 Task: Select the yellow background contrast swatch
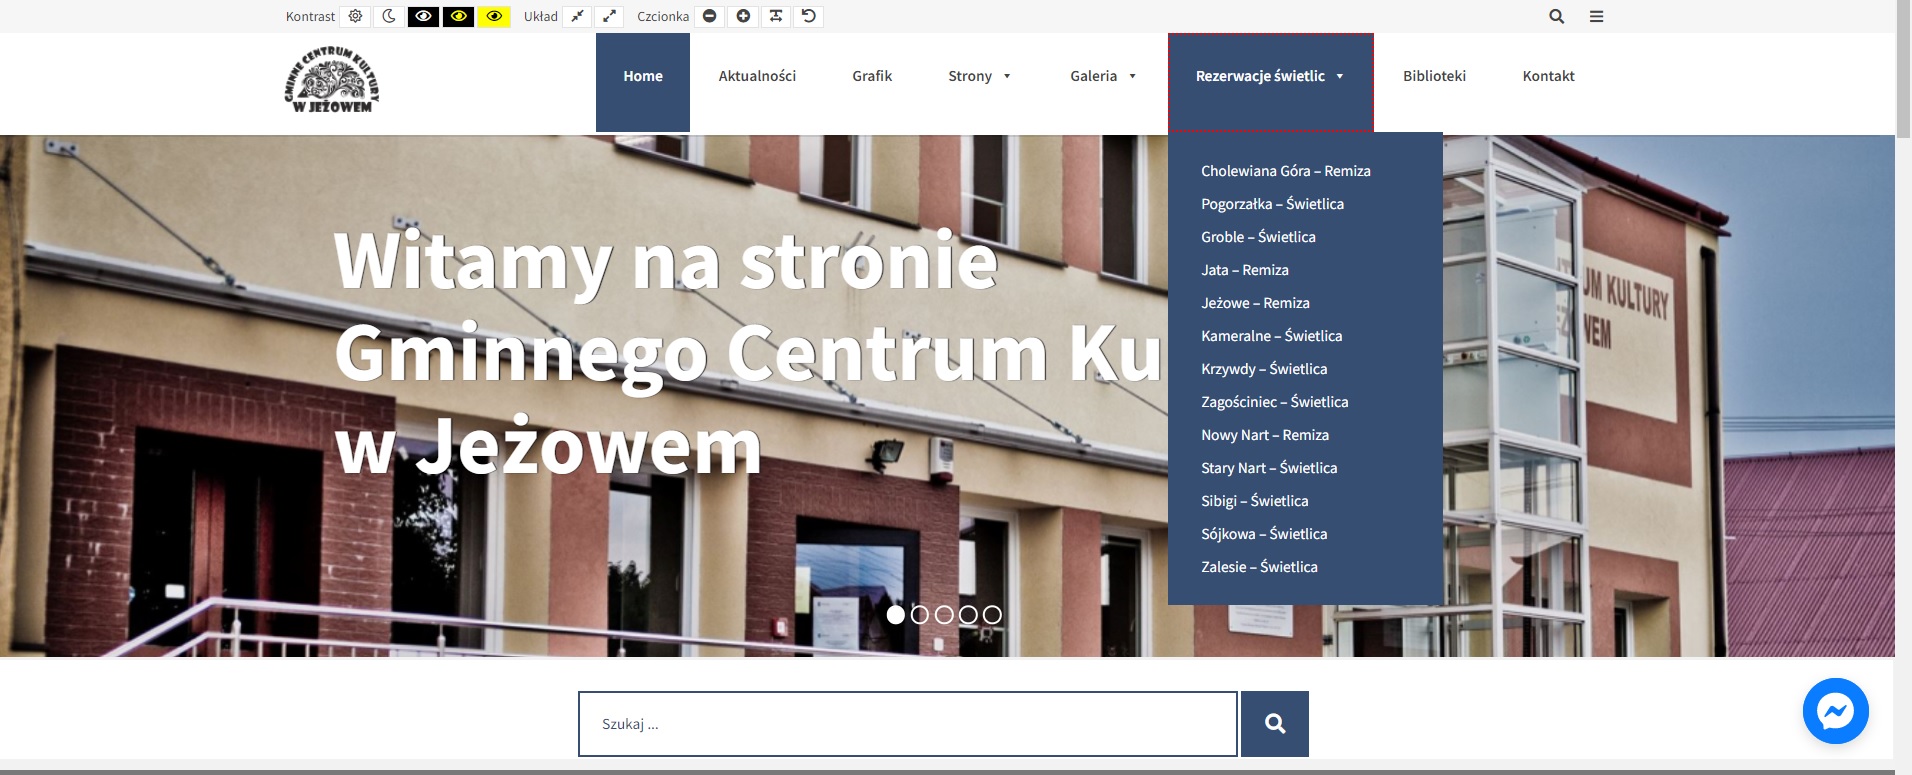click(493, 16)
